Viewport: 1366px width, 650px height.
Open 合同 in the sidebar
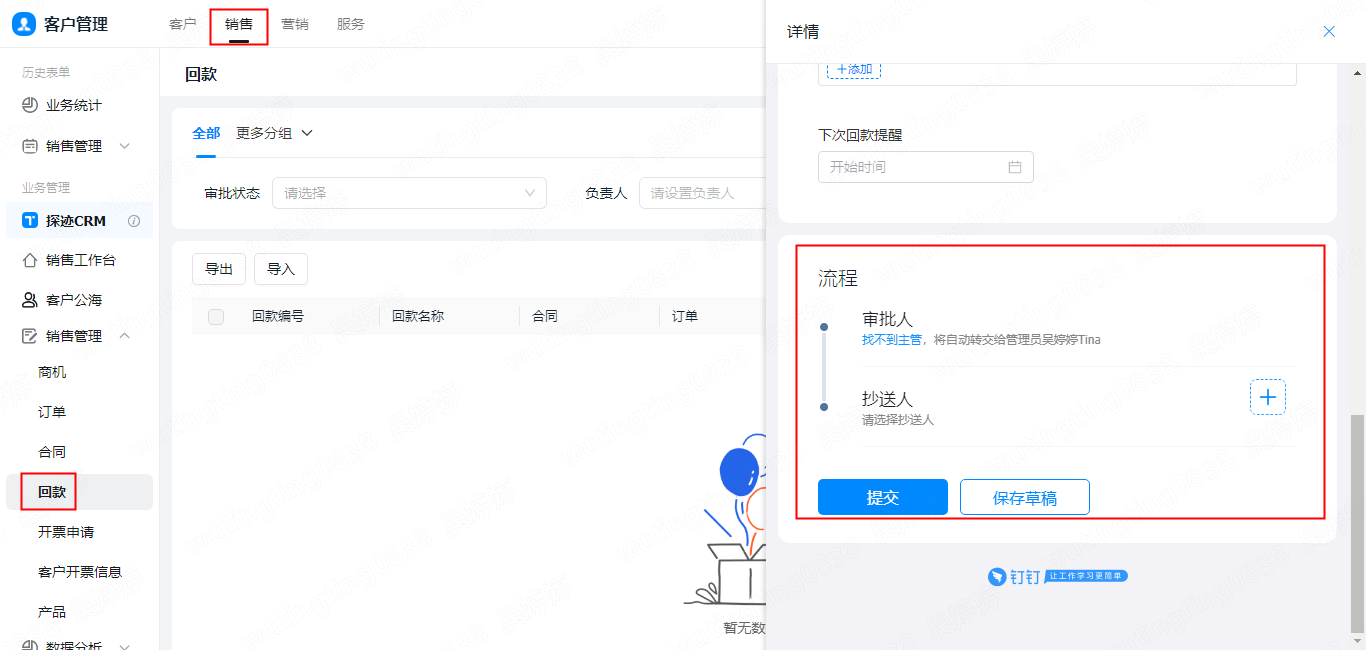[52, 452]
